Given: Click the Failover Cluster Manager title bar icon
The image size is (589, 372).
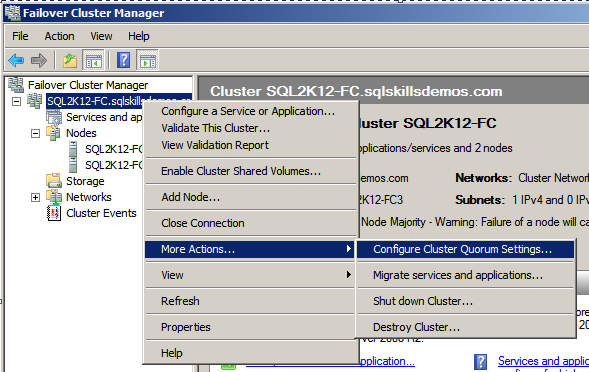Looking at the screenshot, I should click(x=12, y=13).
